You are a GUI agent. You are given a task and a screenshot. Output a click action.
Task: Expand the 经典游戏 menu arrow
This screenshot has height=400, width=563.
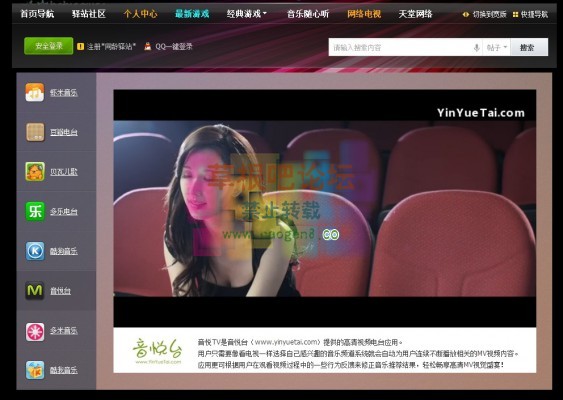pyautogui.click(x=265, y=13)
